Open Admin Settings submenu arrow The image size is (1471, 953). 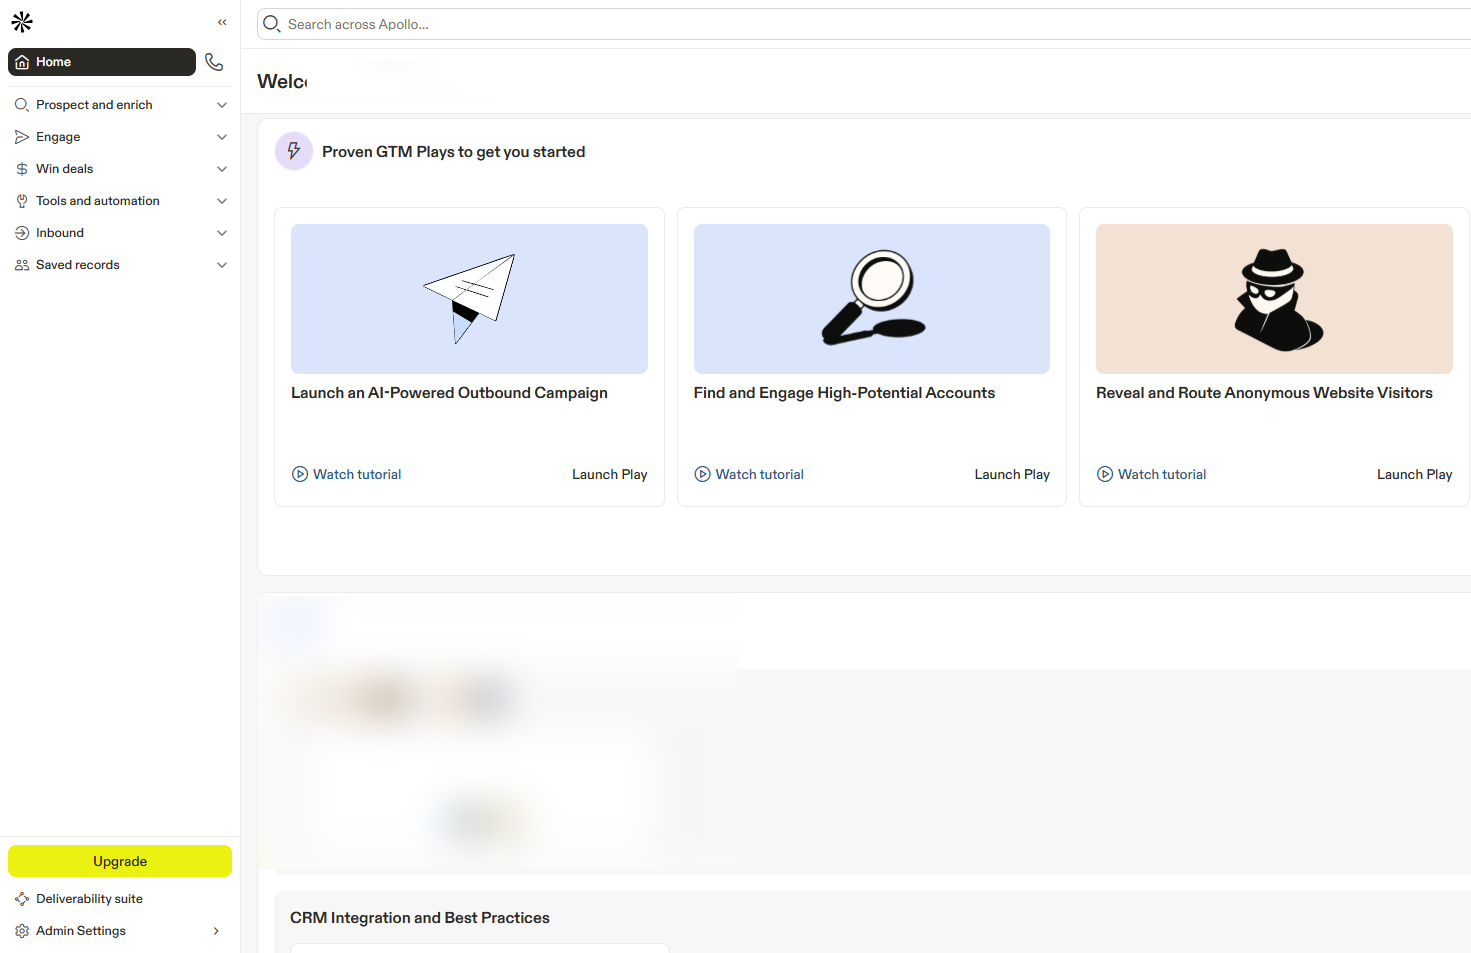point(216,931)
